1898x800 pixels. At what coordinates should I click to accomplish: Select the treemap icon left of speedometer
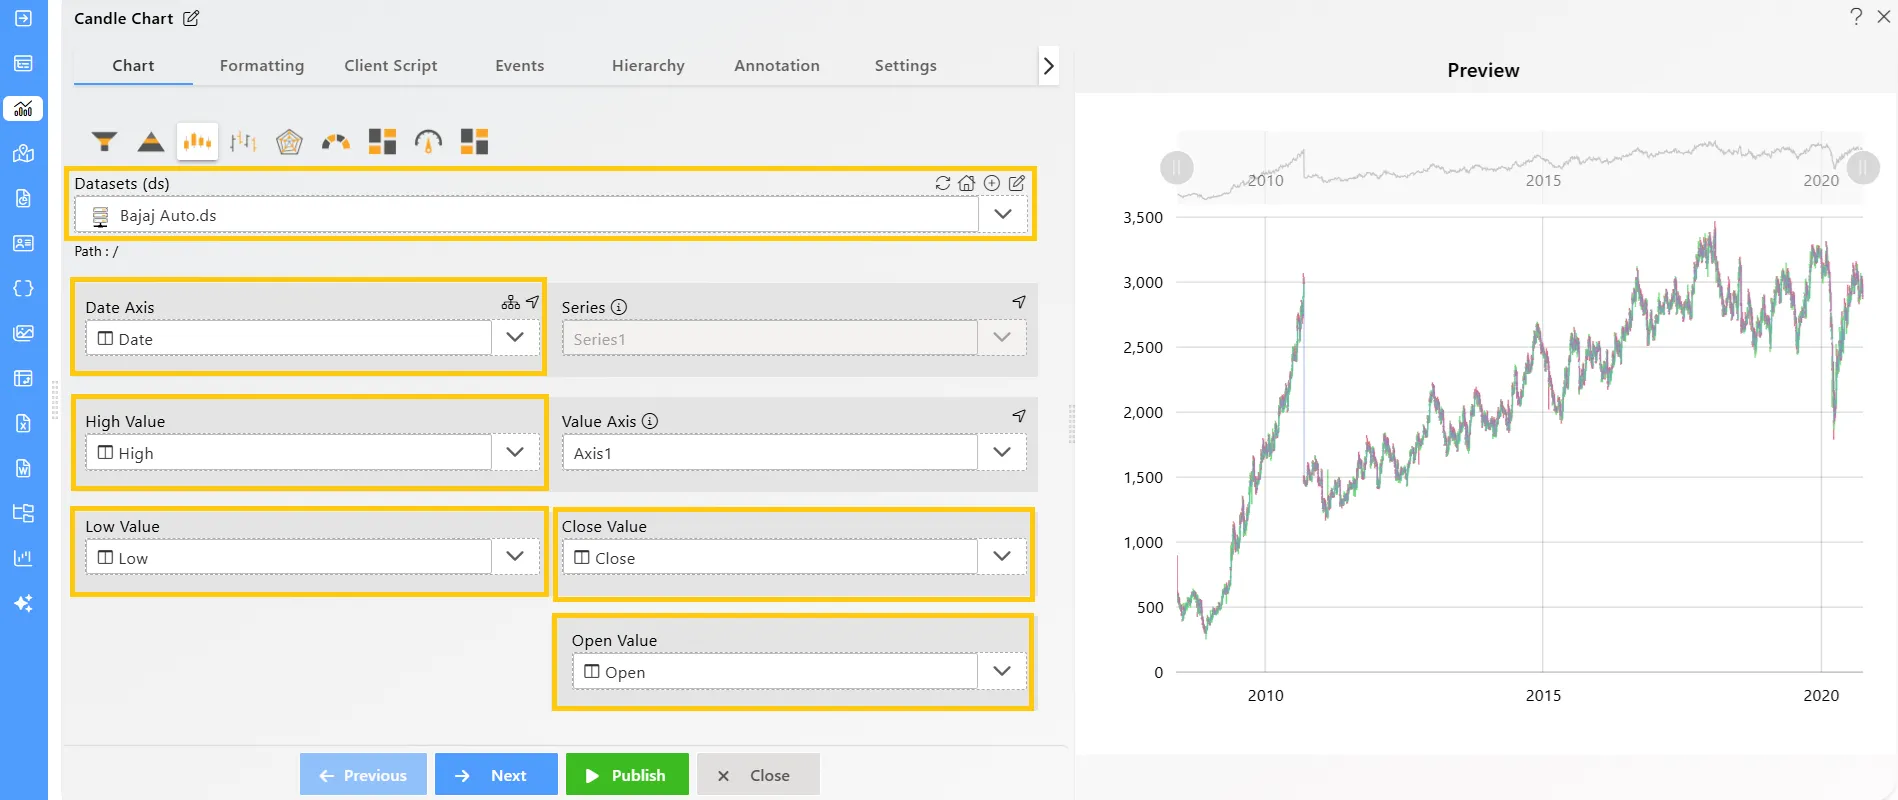pyautogui.click(x=382, y=141)
